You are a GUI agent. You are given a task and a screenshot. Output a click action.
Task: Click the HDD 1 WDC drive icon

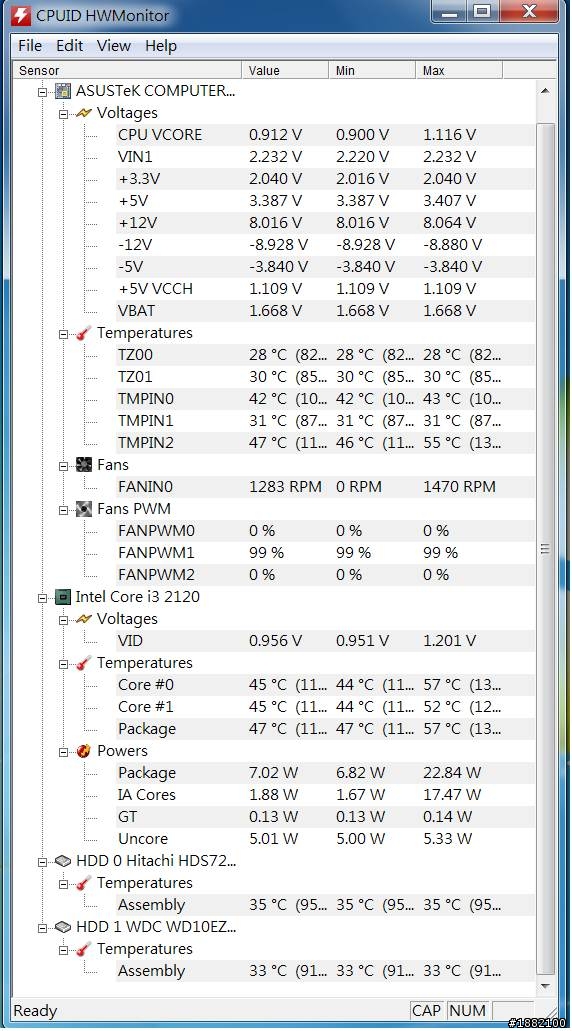[x=63, y=927]
